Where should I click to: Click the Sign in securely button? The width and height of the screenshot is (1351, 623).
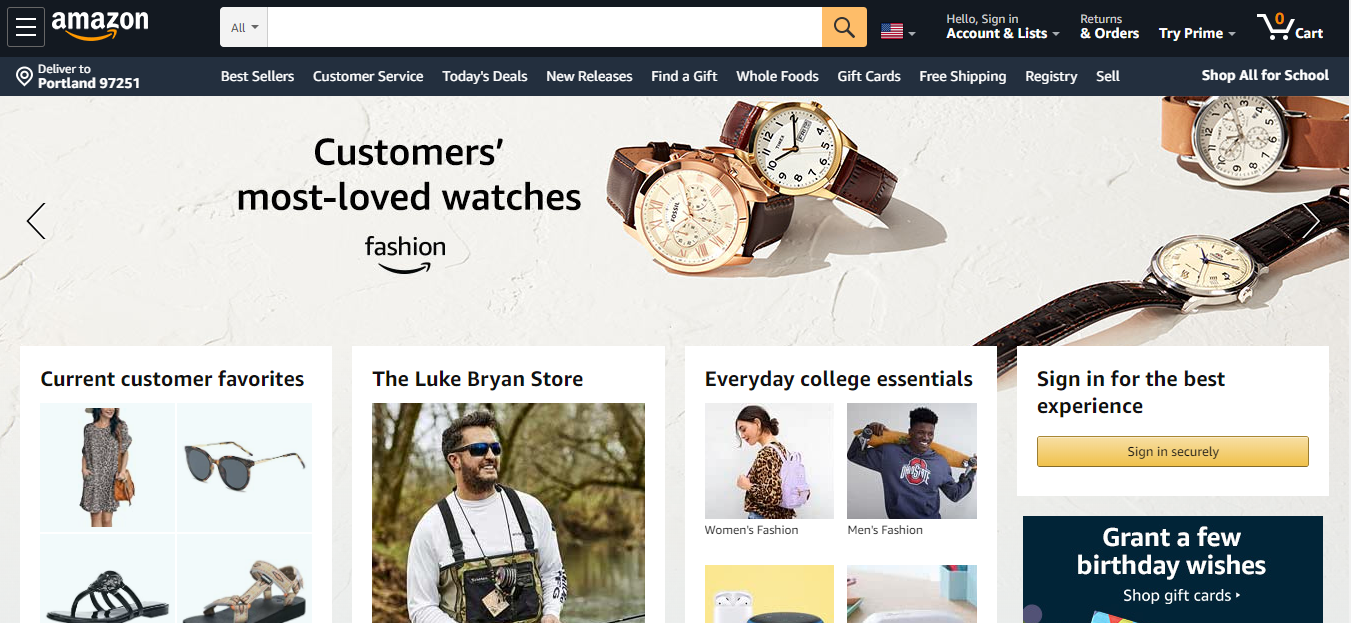pos(1172,451)
